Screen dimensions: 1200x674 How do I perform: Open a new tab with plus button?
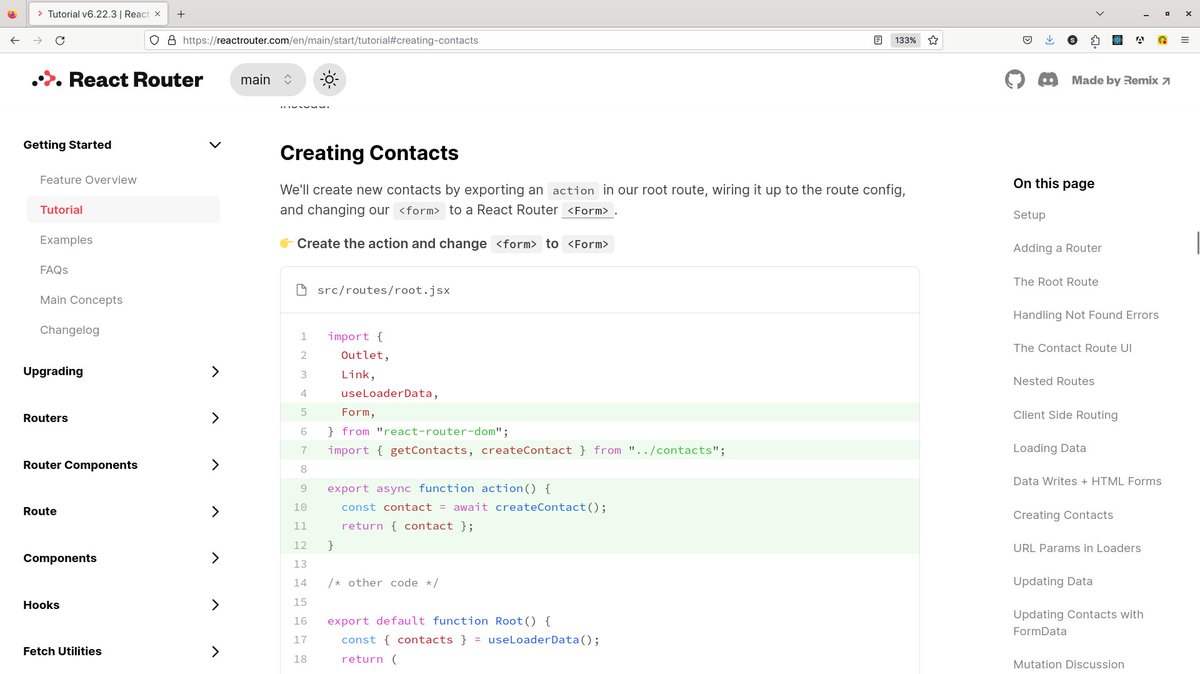tap(181, 14)
